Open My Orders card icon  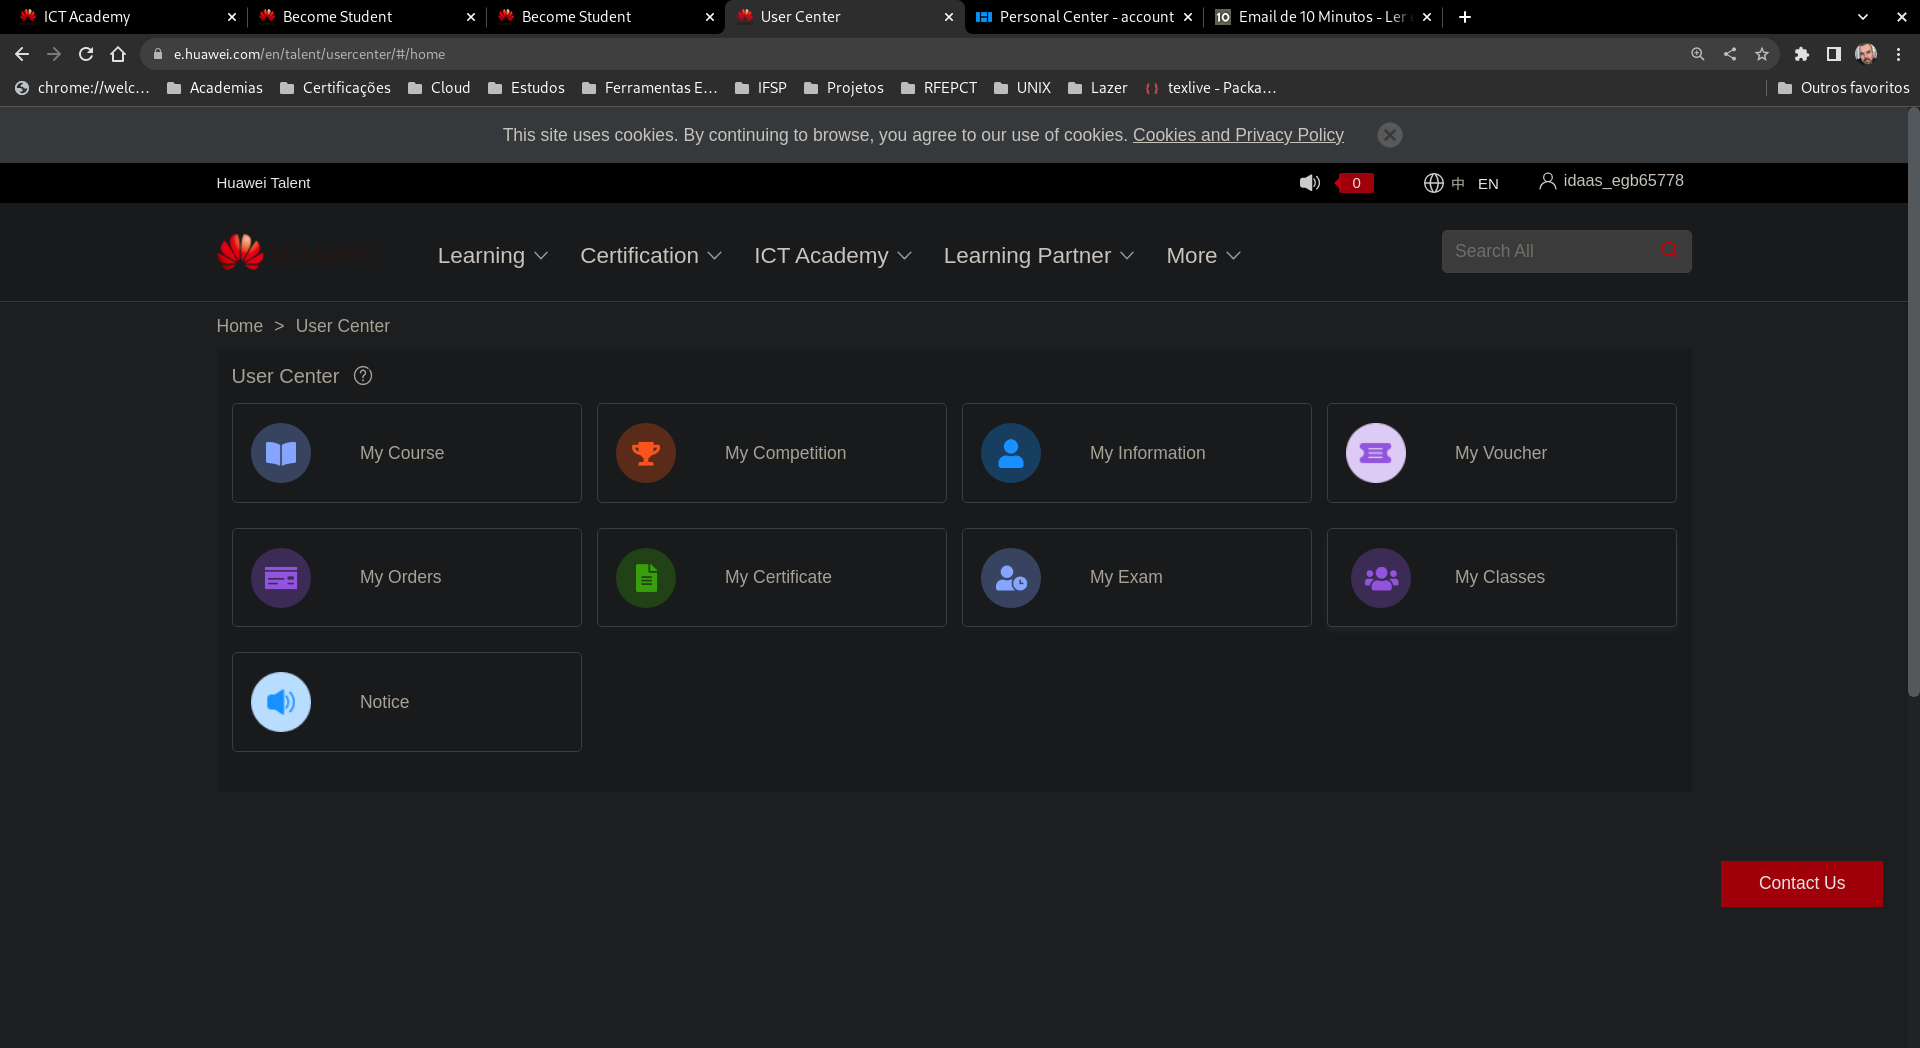point(280,577)
